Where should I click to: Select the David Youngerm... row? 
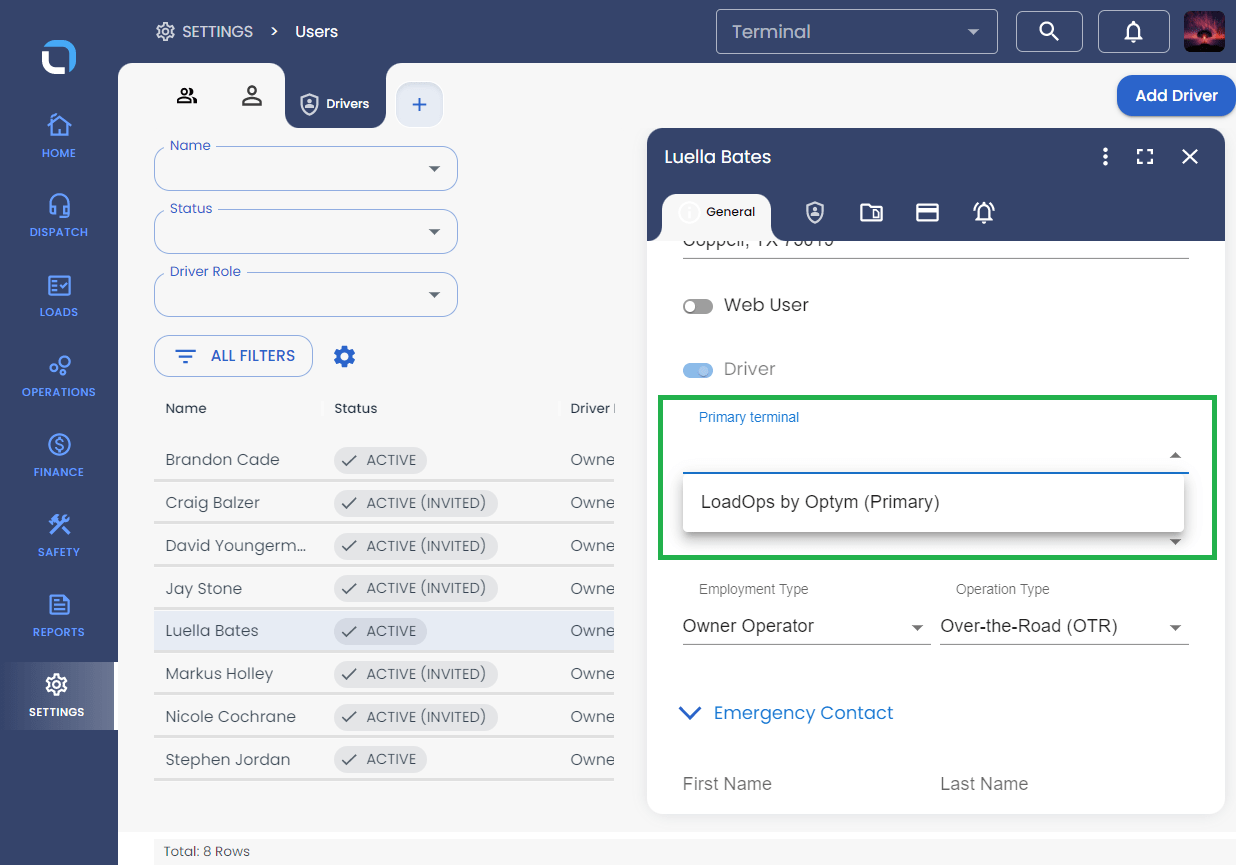[x=384, y=546]
